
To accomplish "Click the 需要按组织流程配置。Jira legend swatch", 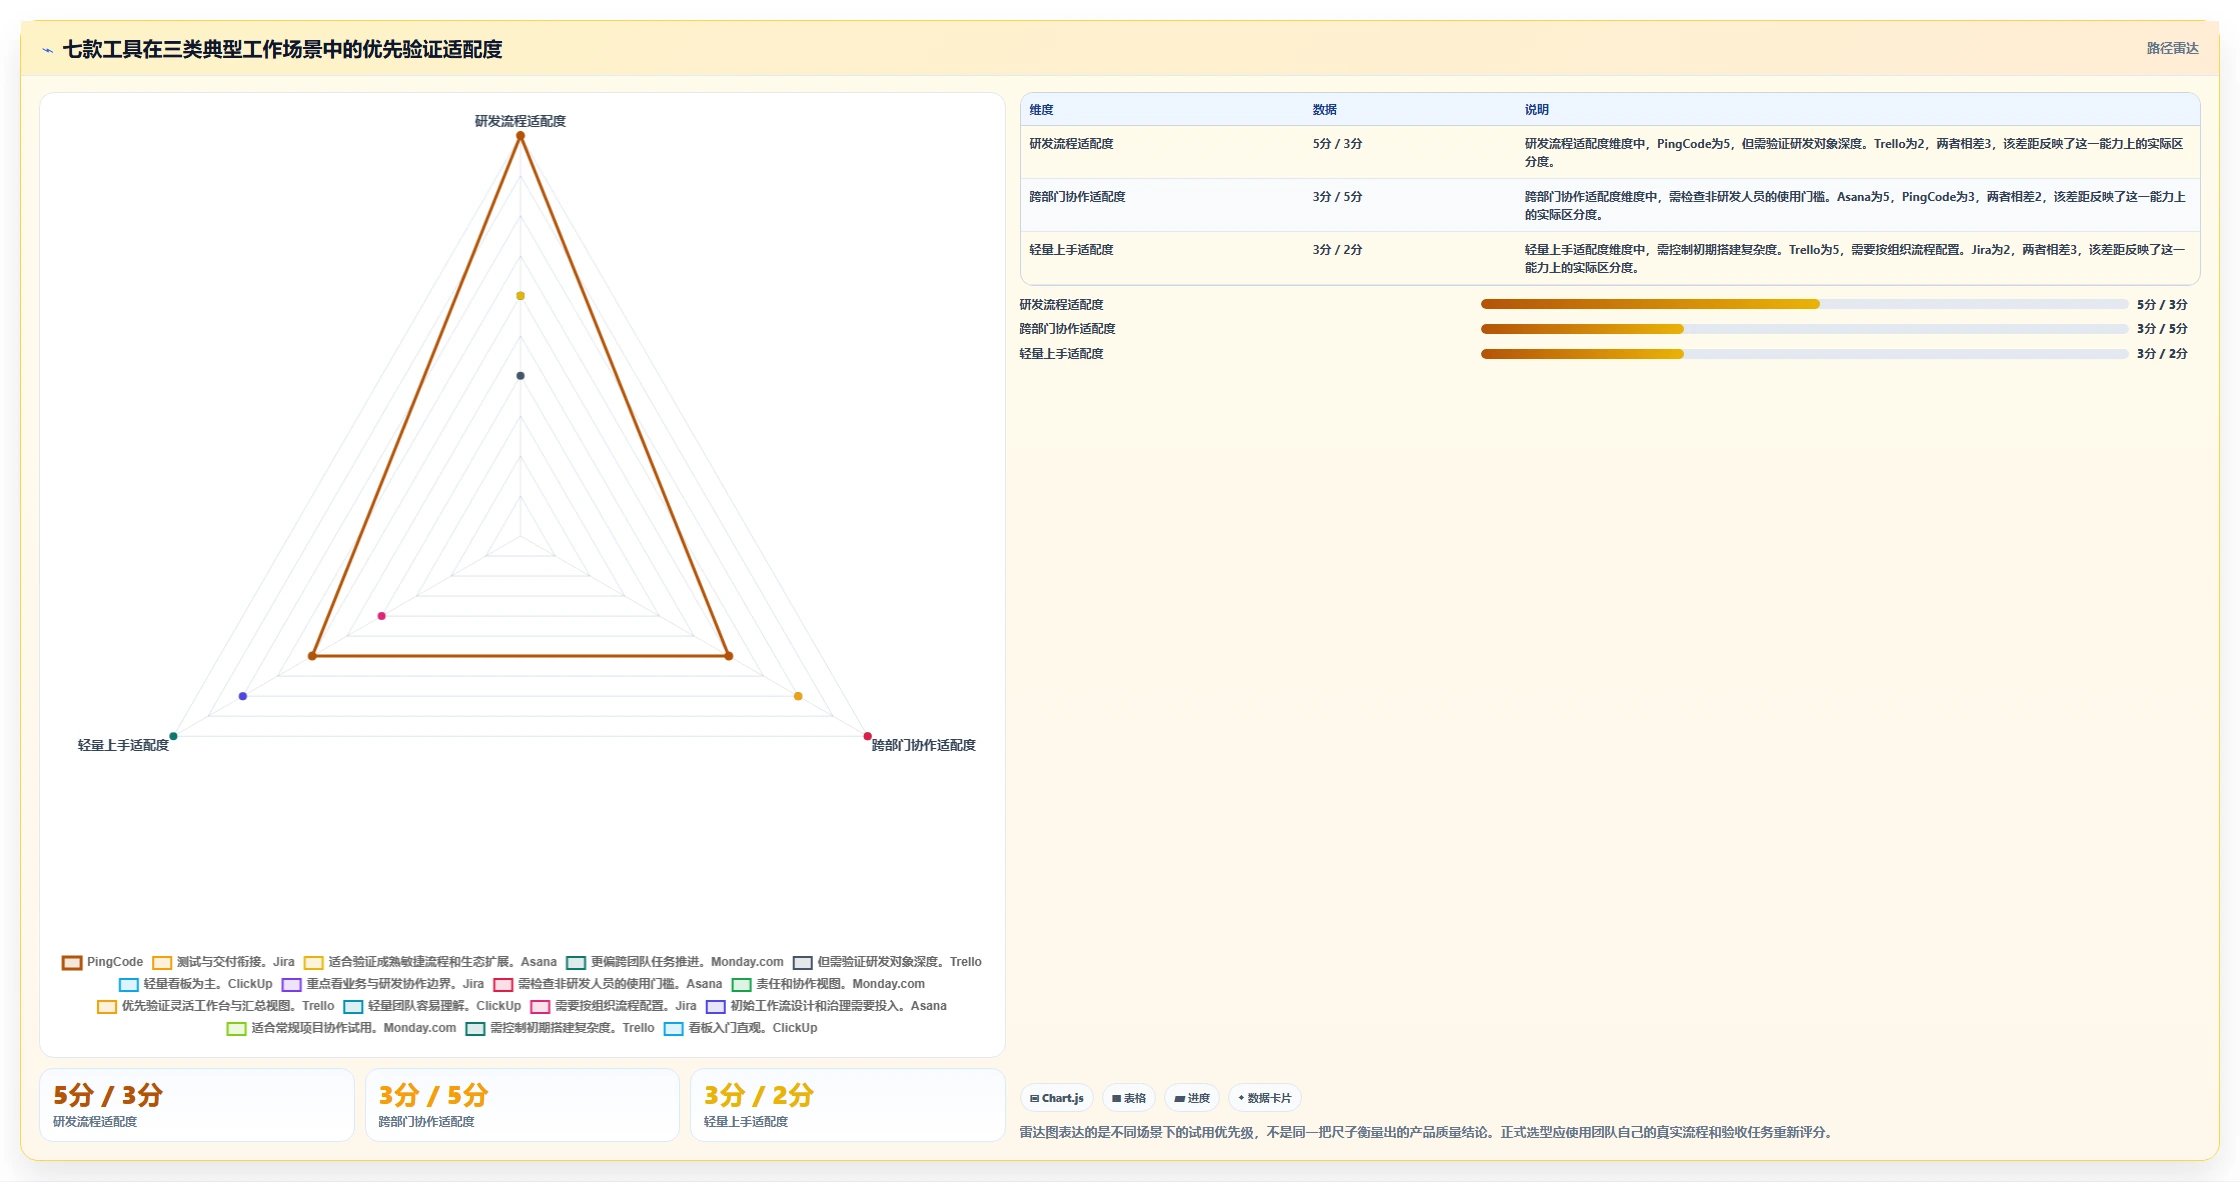I will (x=540, y=1007).
